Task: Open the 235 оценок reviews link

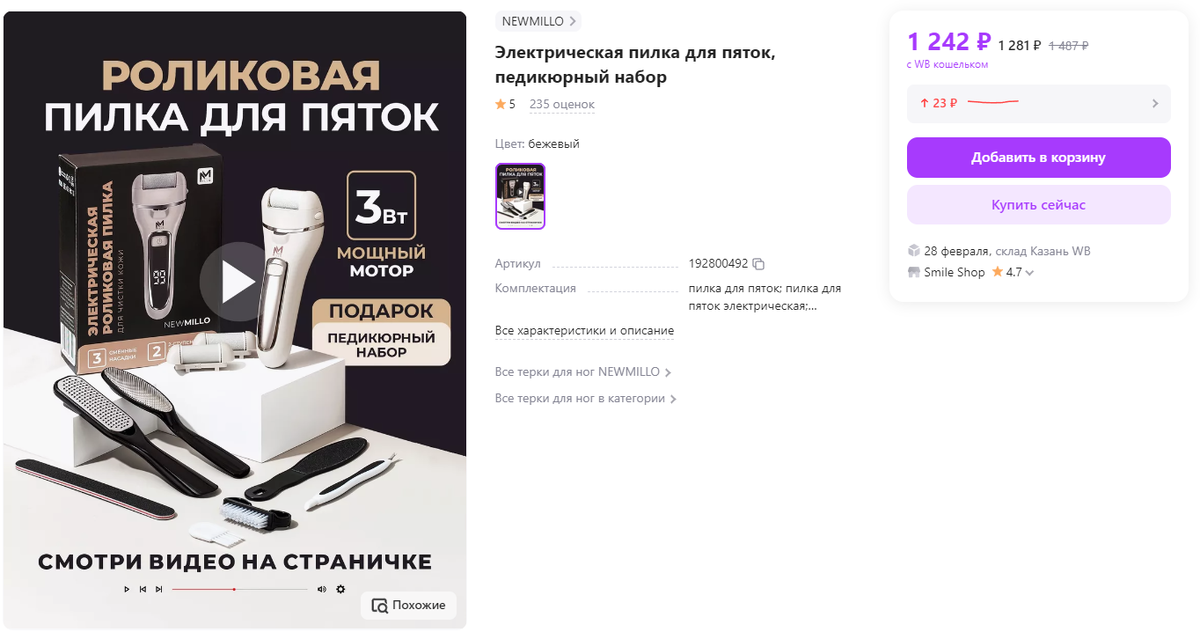Action: [562, 104]
